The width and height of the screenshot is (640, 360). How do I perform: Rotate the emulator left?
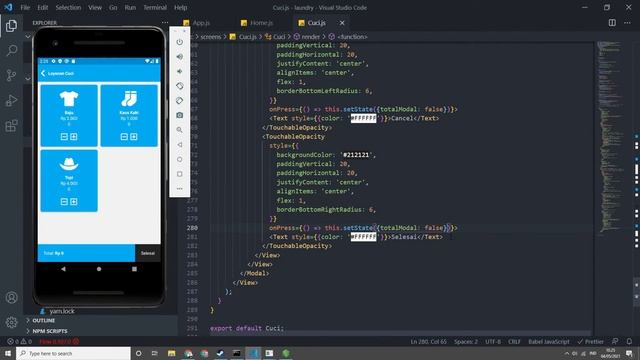[180, 86]
